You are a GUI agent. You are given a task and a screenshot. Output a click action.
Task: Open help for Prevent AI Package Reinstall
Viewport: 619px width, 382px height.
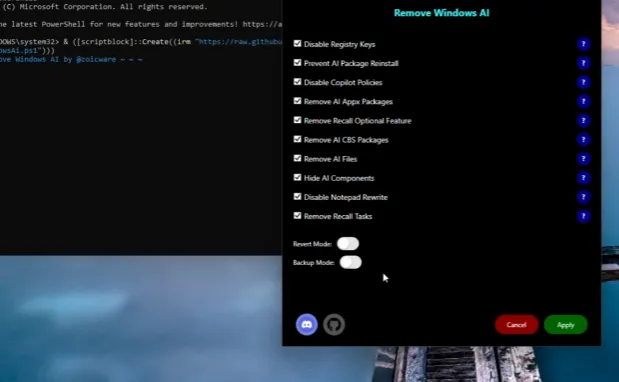tap(583, 63)
